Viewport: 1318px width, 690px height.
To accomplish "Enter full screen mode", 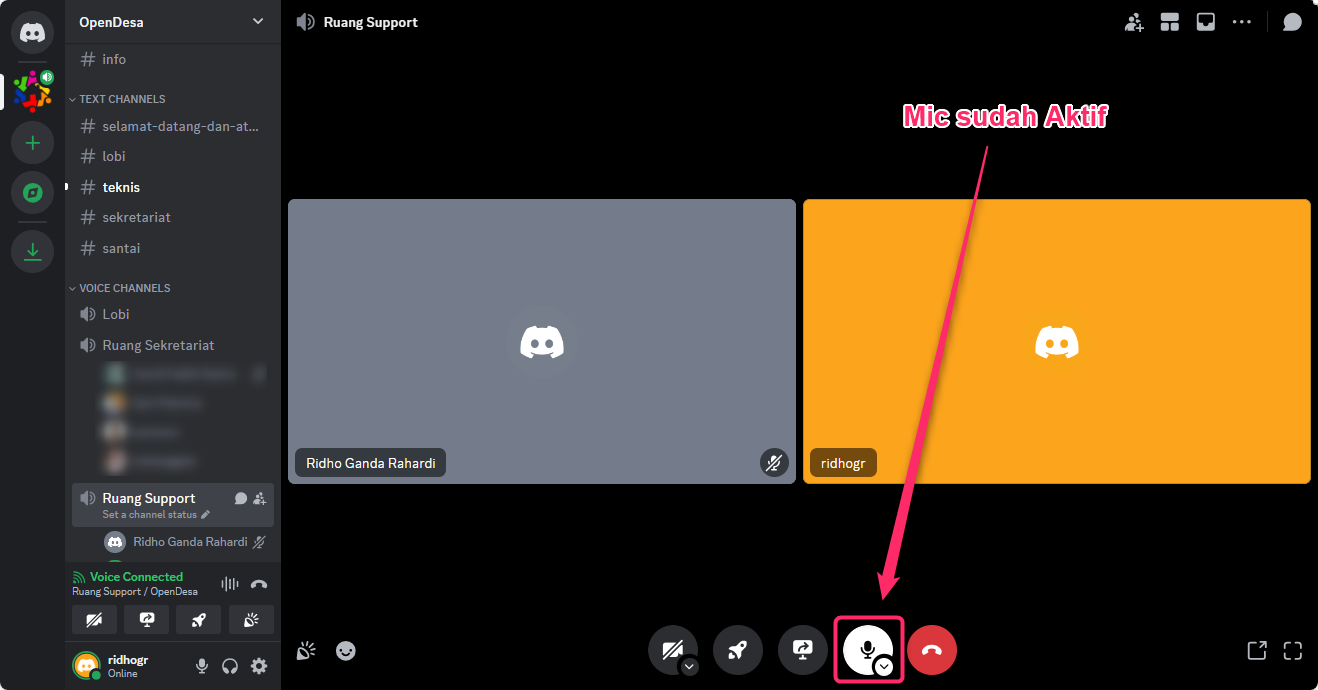I will pos(1293,650).
